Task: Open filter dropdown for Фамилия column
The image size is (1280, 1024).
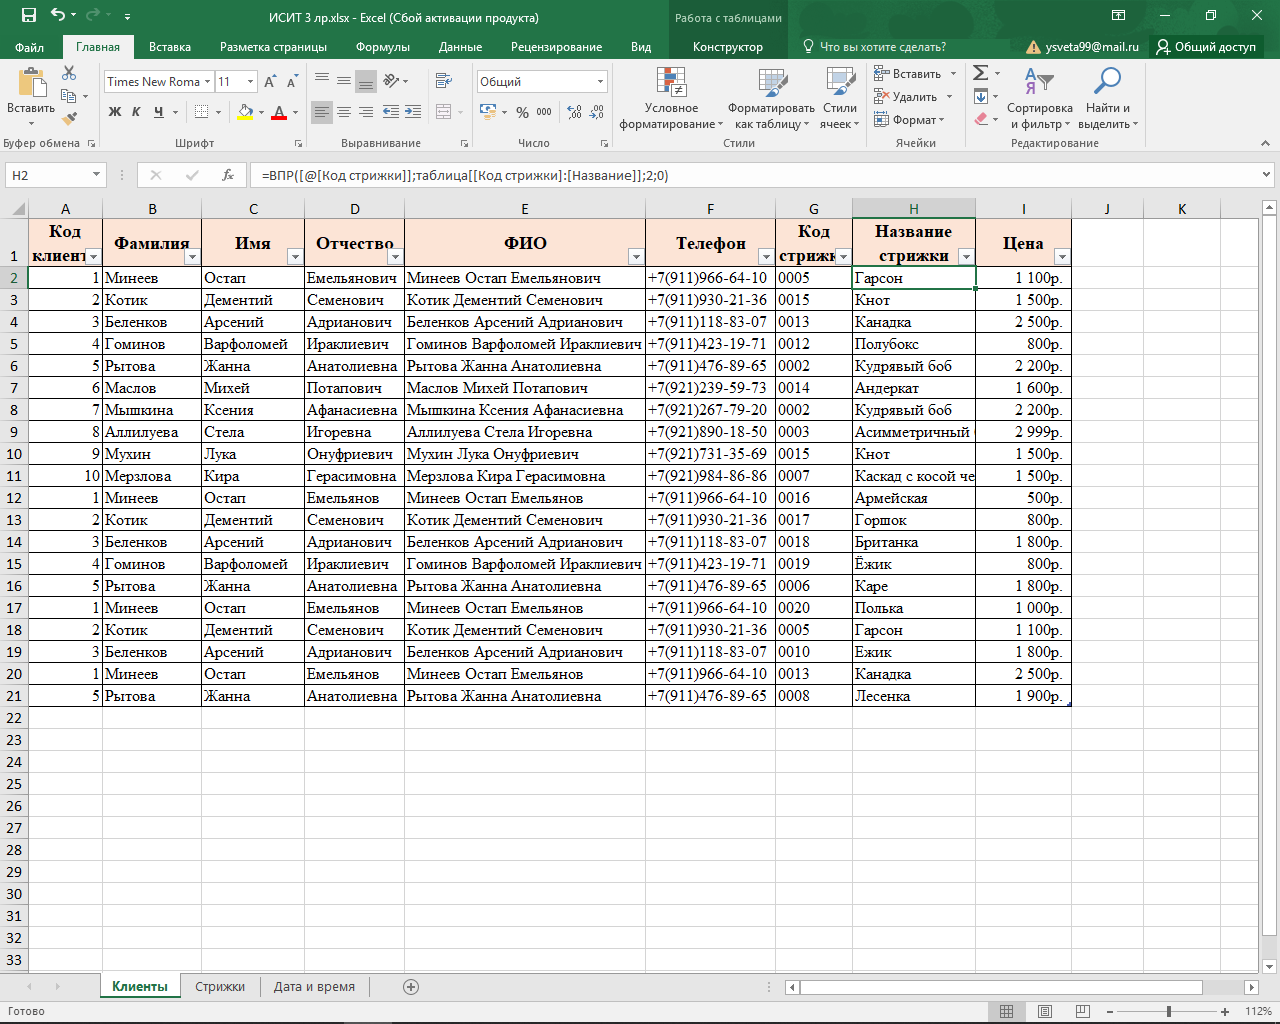Action: coord(192,257)
